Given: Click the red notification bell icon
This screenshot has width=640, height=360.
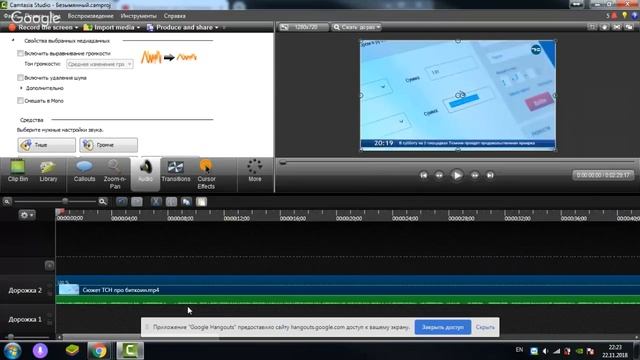Looking at the screenshot, I should [614, 16].
